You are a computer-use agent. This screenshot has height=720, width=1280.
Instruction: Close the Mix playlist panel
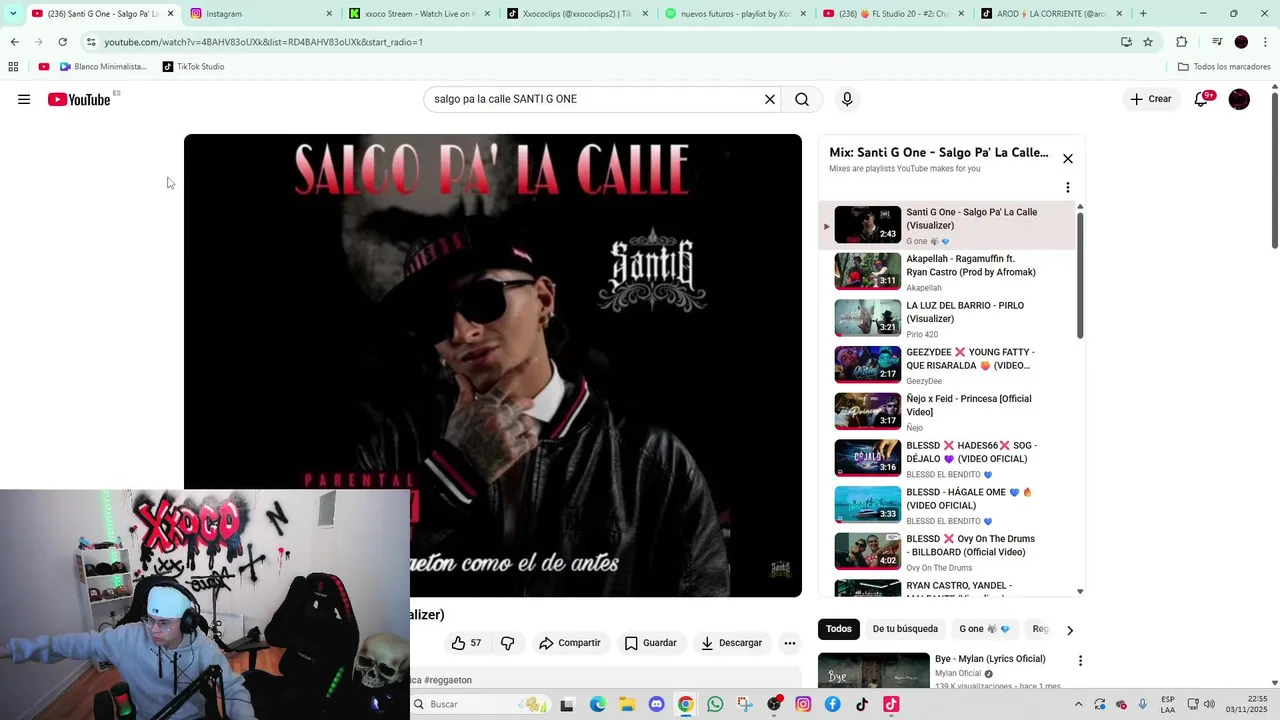point(1068,159)
